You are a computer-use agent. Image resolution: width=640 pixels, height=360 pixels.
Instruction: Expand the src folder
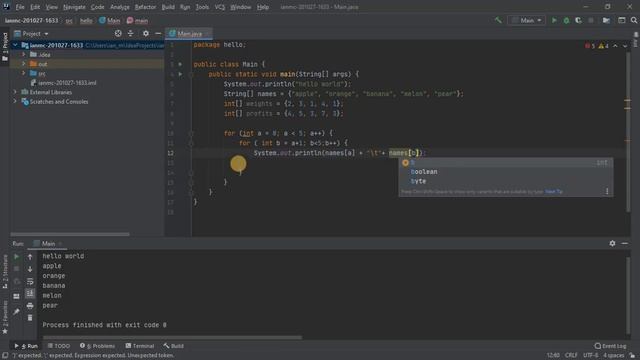24,73
